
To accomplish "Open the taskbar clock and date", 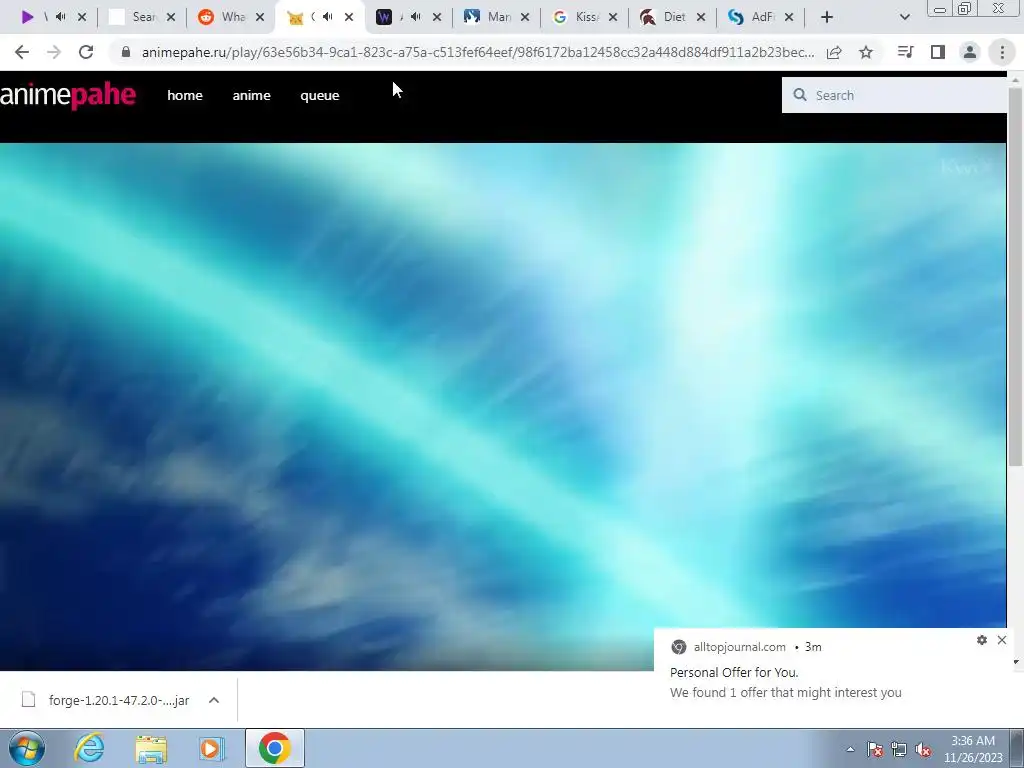I will pyautogui.click(x=973, y=749).
